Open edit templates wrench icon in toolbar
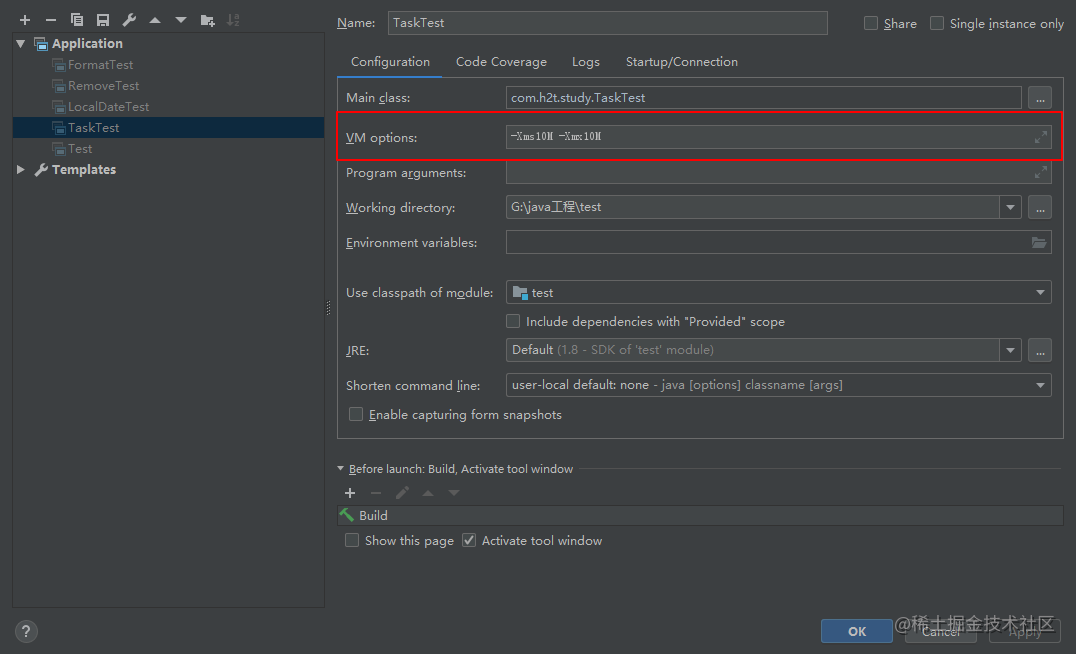Image resolution: width=1076 pixels, height=654 pixels. point(129,21)
